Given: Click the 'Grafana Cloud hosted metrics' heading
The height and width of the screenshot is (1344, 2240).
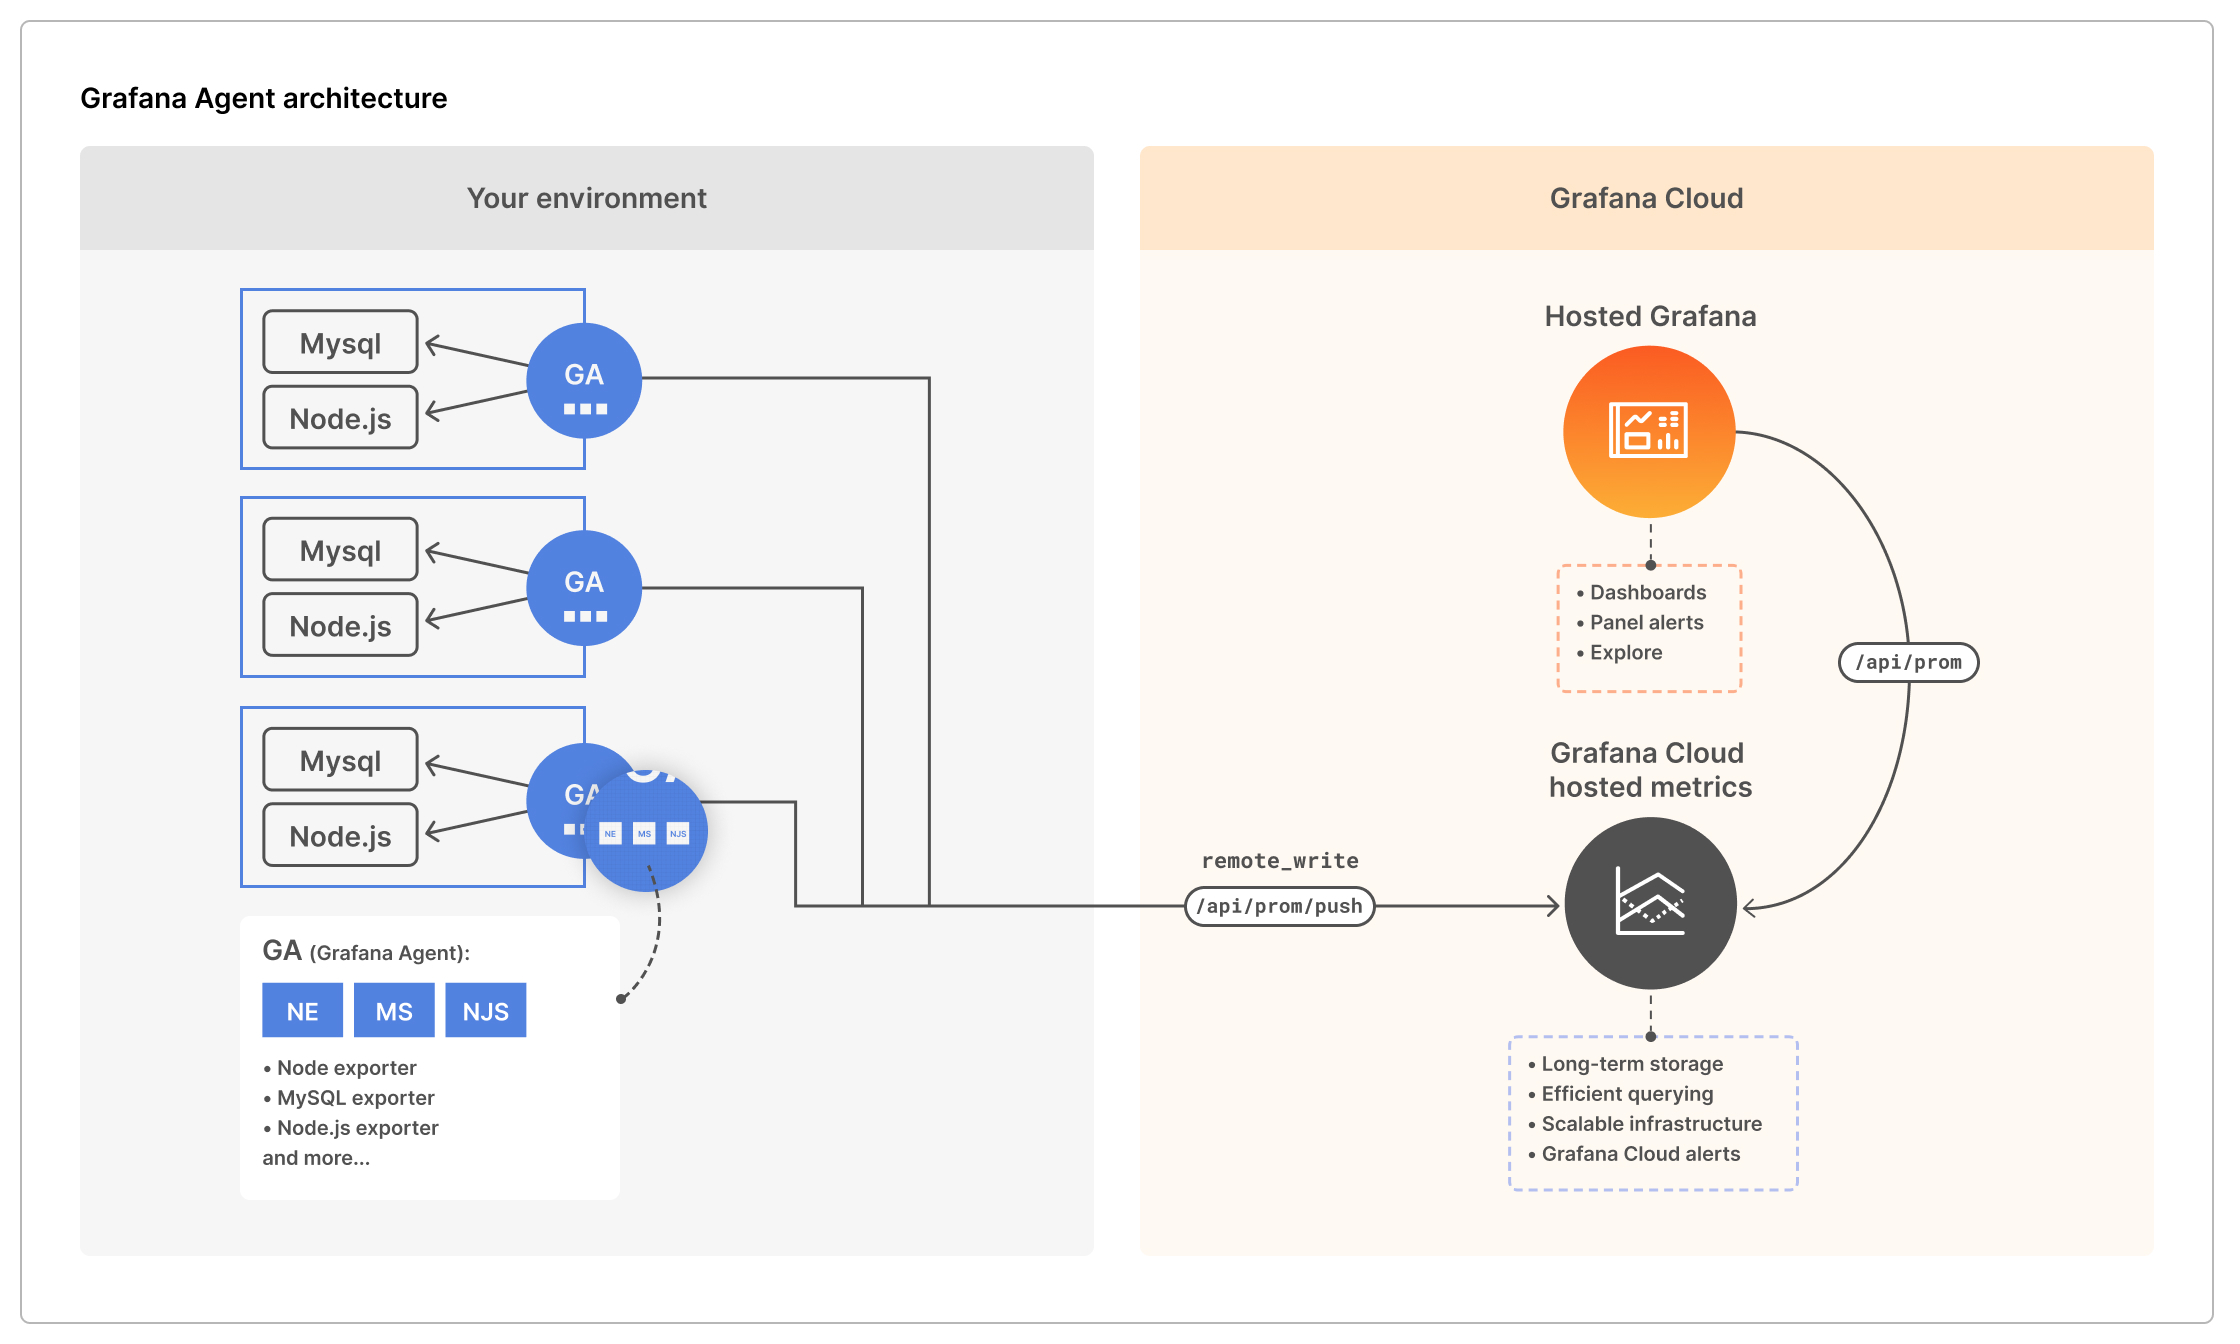Looking at the screenshot, I should pyautogui.click(x=1650, y=770).
